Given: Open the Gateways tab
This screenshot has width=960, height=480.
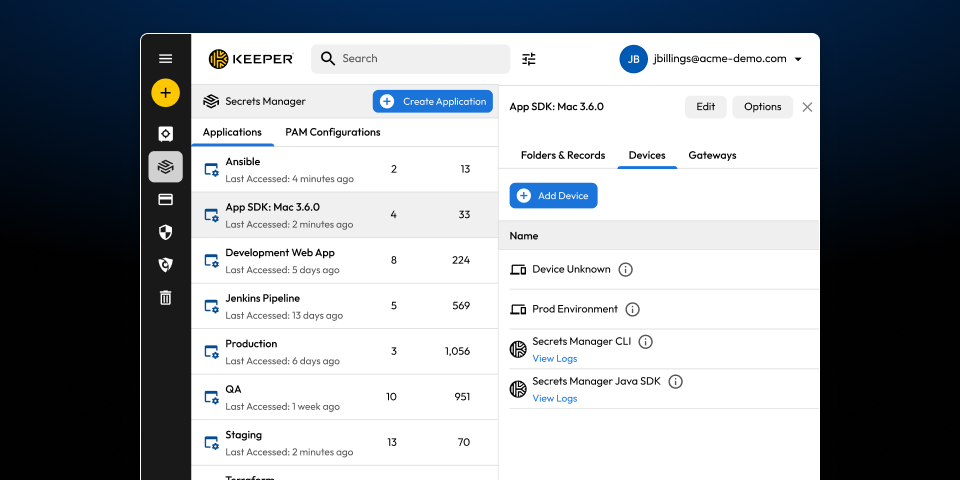Looking at the screenshot, I should point(712,156).
